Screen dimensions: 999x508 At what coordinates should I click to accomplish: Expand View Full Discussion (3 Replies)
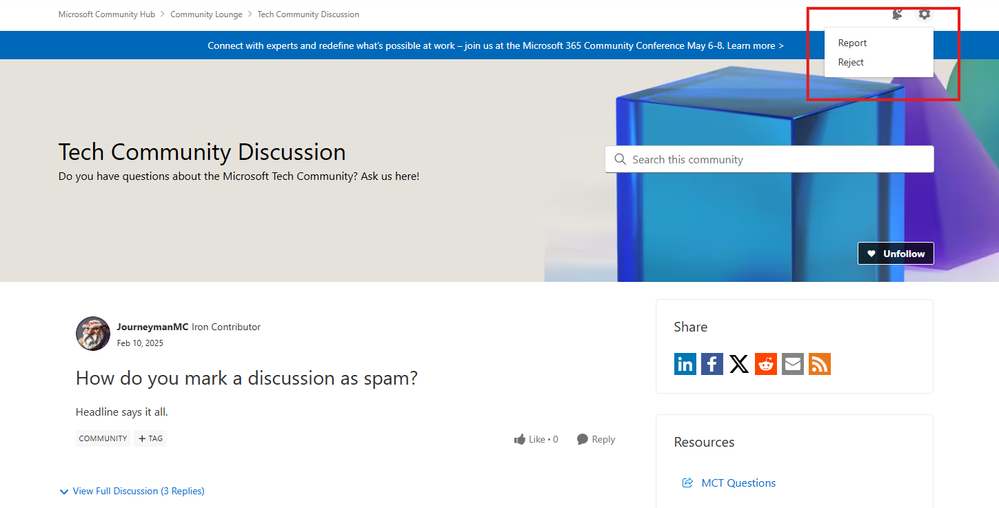coord(132,491)
